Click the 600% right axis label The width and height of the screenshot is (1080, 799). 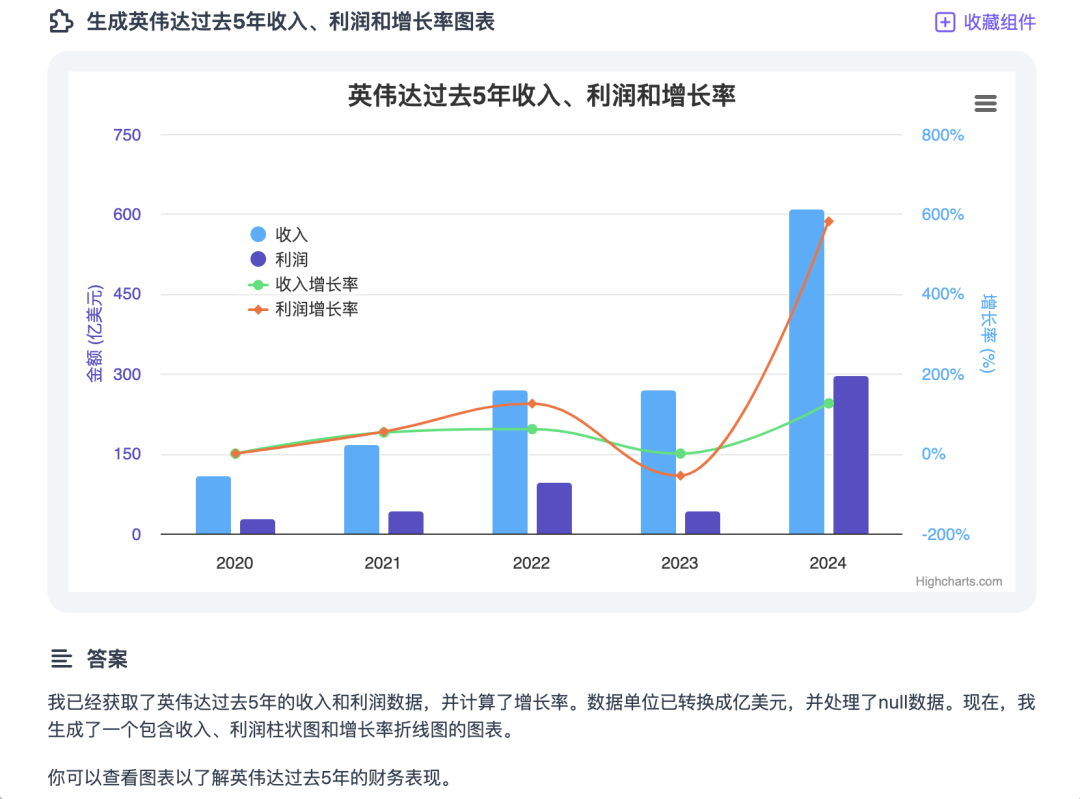[943, 214]
